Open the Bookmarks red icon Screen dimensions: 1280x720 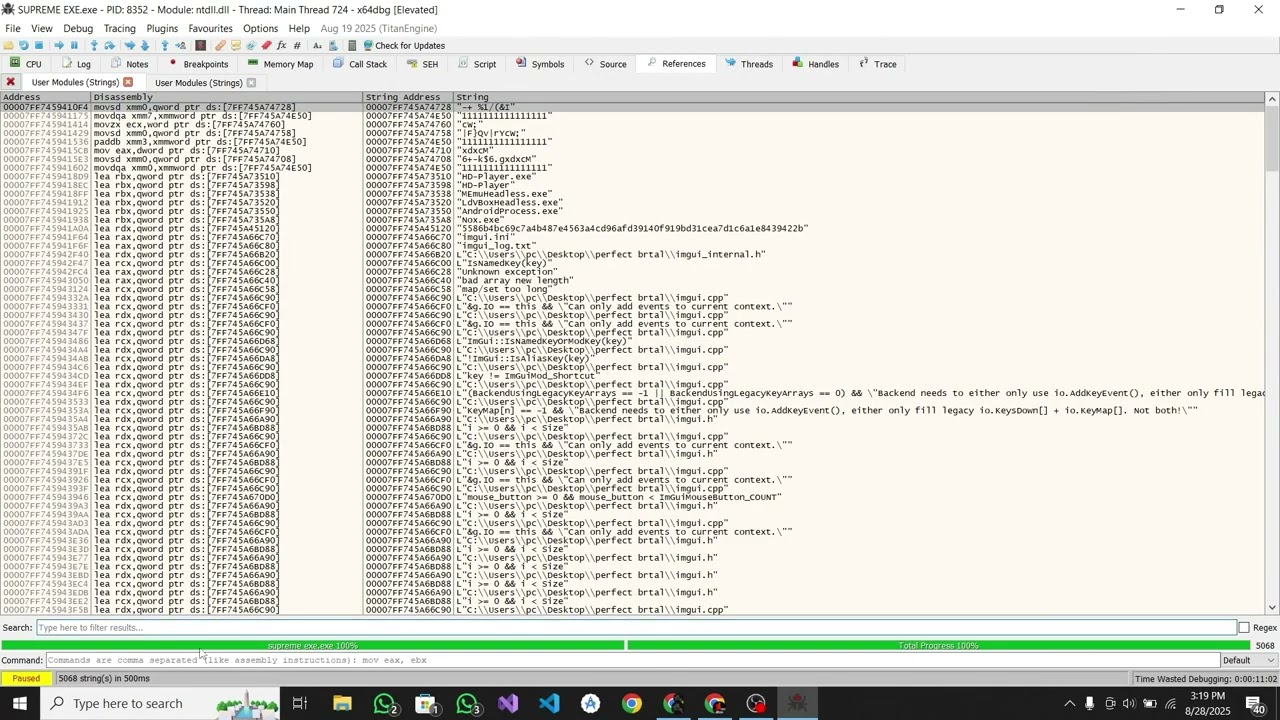click(266, 45)
